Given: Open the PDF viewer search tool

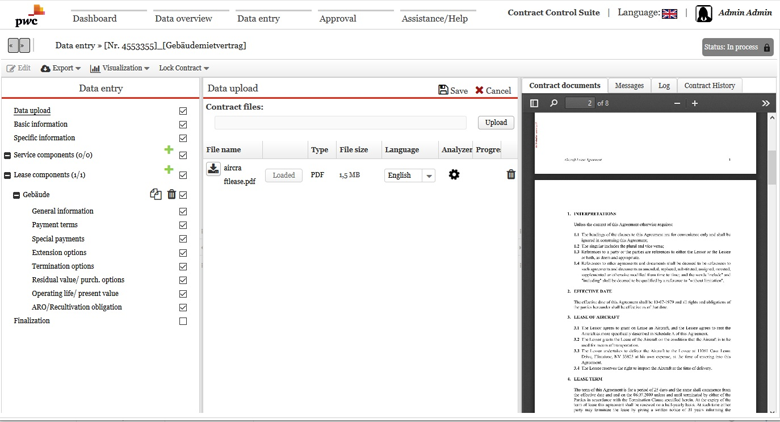Looking at the screenshot, I should (x=554, y=103).
